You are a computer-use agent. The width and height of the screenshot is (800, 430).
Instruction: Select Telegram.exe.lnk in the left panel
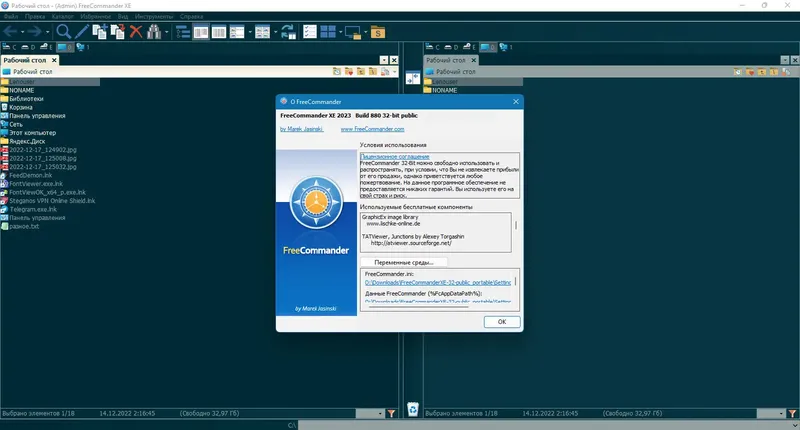[33, 210]
